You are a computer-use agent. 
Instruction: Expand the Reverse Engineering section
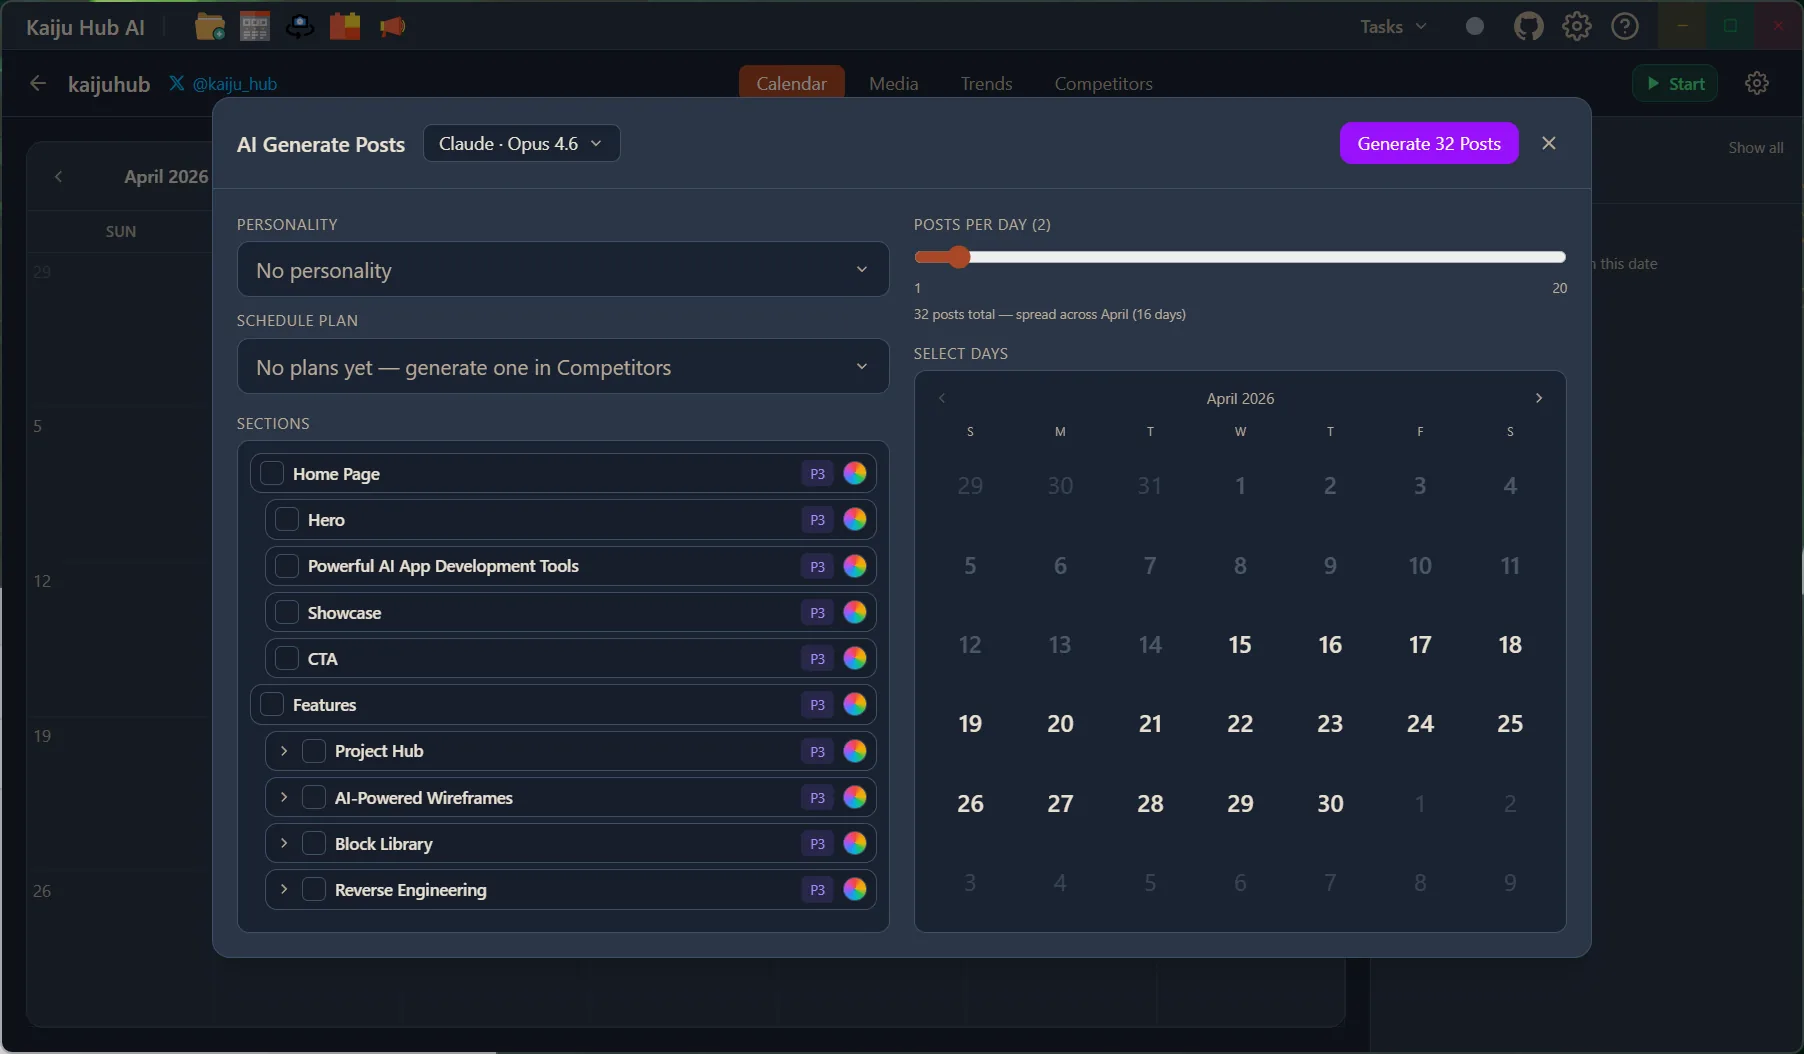[284, 889]
